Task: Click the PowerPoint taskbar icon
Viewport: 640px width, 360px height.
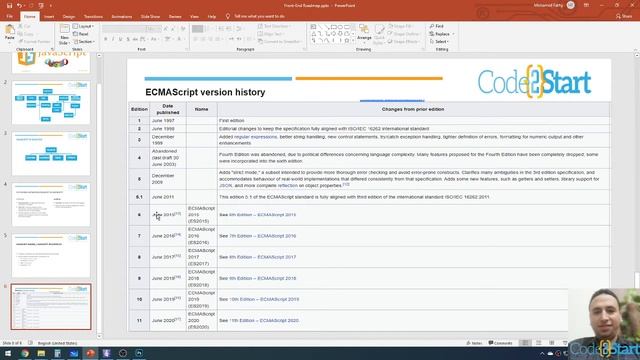Action: point(90,353)
